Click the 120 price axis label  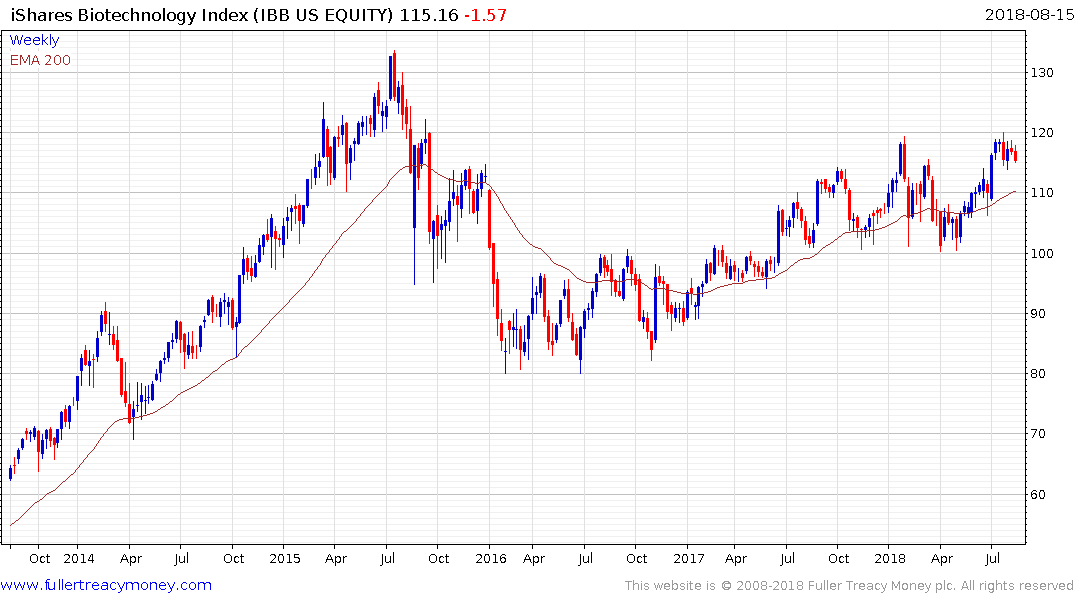pos(1041,132)
